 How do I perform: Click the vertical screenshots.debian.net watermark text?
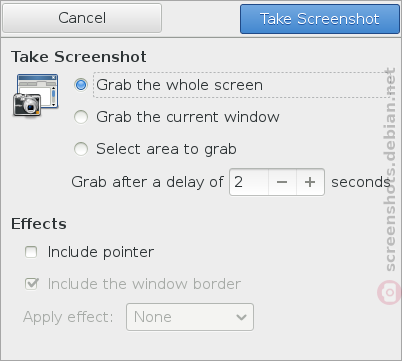pos(389,169)
